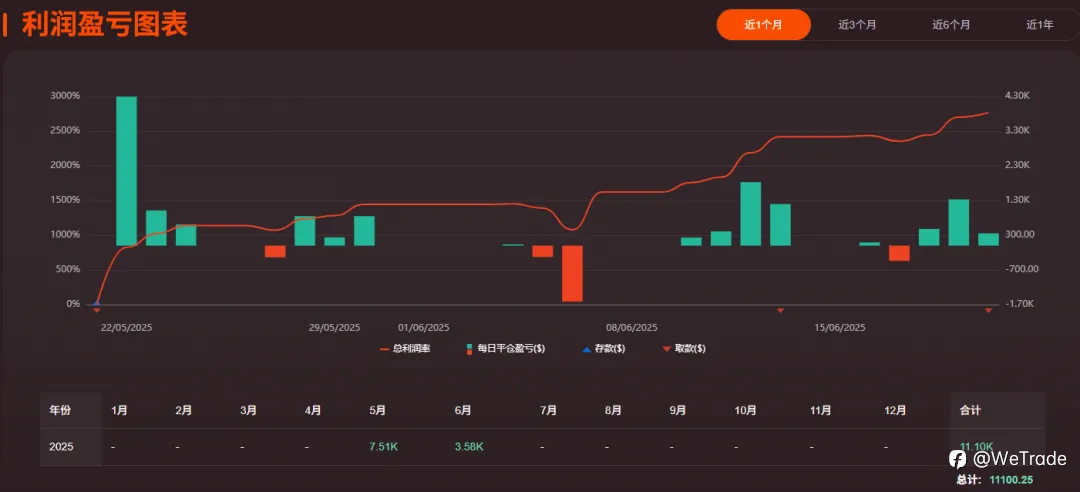Click the tallest green bar on 22/05/2025

tap(126, 171)
